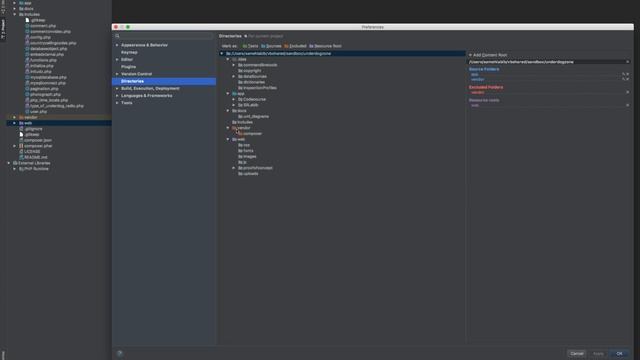Collapse the vendor folder in directory tree
This screenshot has height=360, width=640.
pos(228,128)
